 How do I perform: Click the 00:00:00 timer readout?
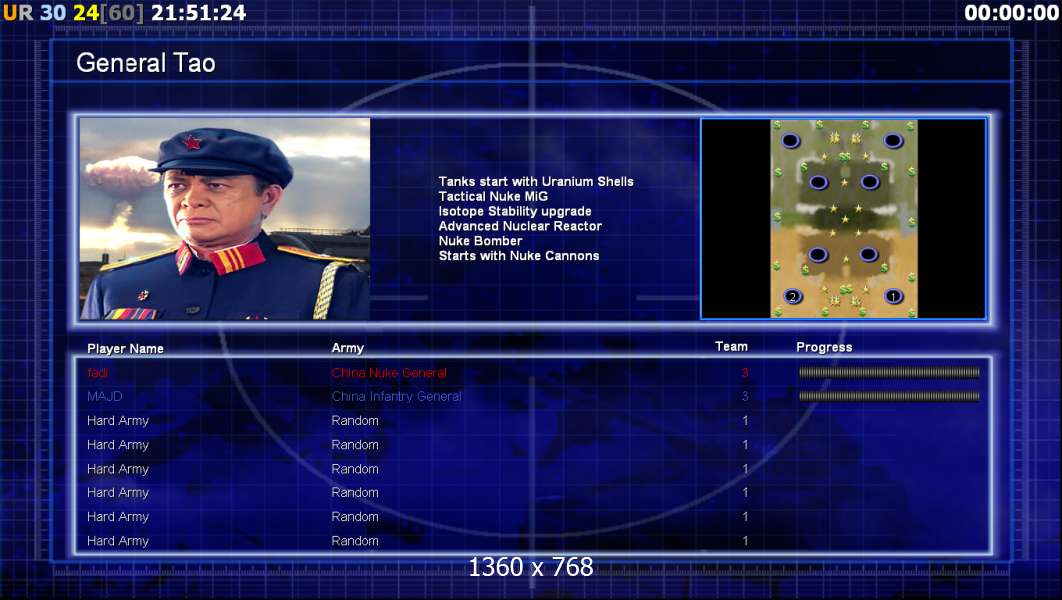point(1011,13)
